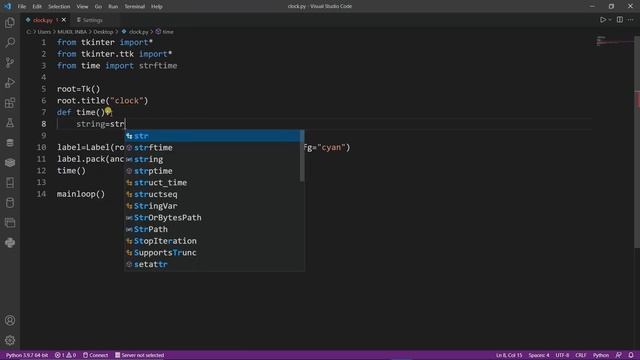Open the Edit menu
The height and width of the screenshot is (360, 640).
37,6
